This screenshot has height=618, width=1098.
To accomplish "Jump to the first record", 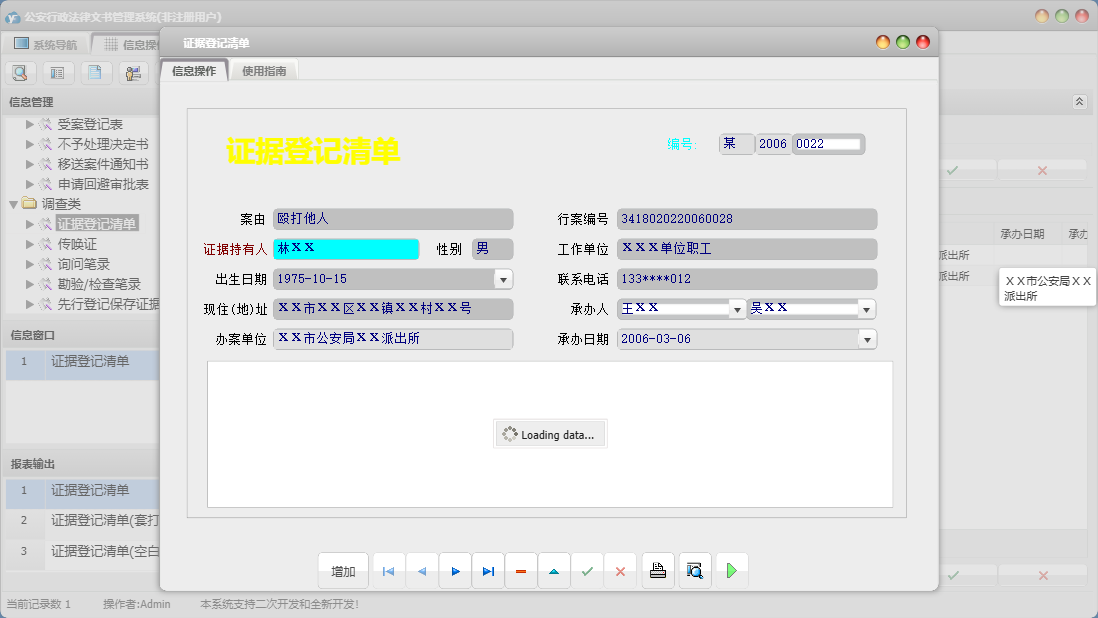I will coord(388,571).
